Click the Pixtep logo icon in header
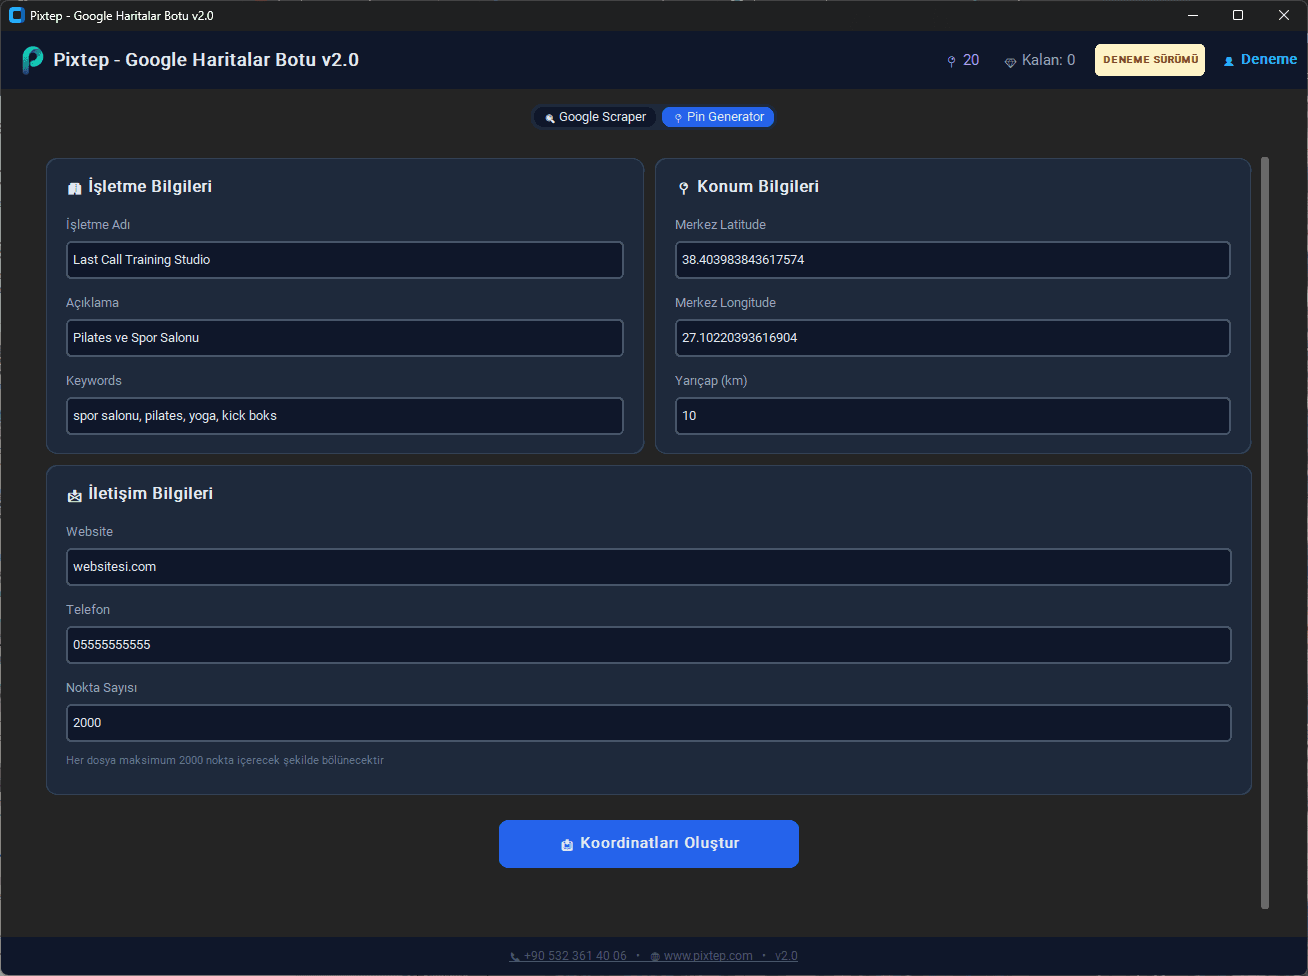The height and width of the screenshot is (976, 1308). 33,60
